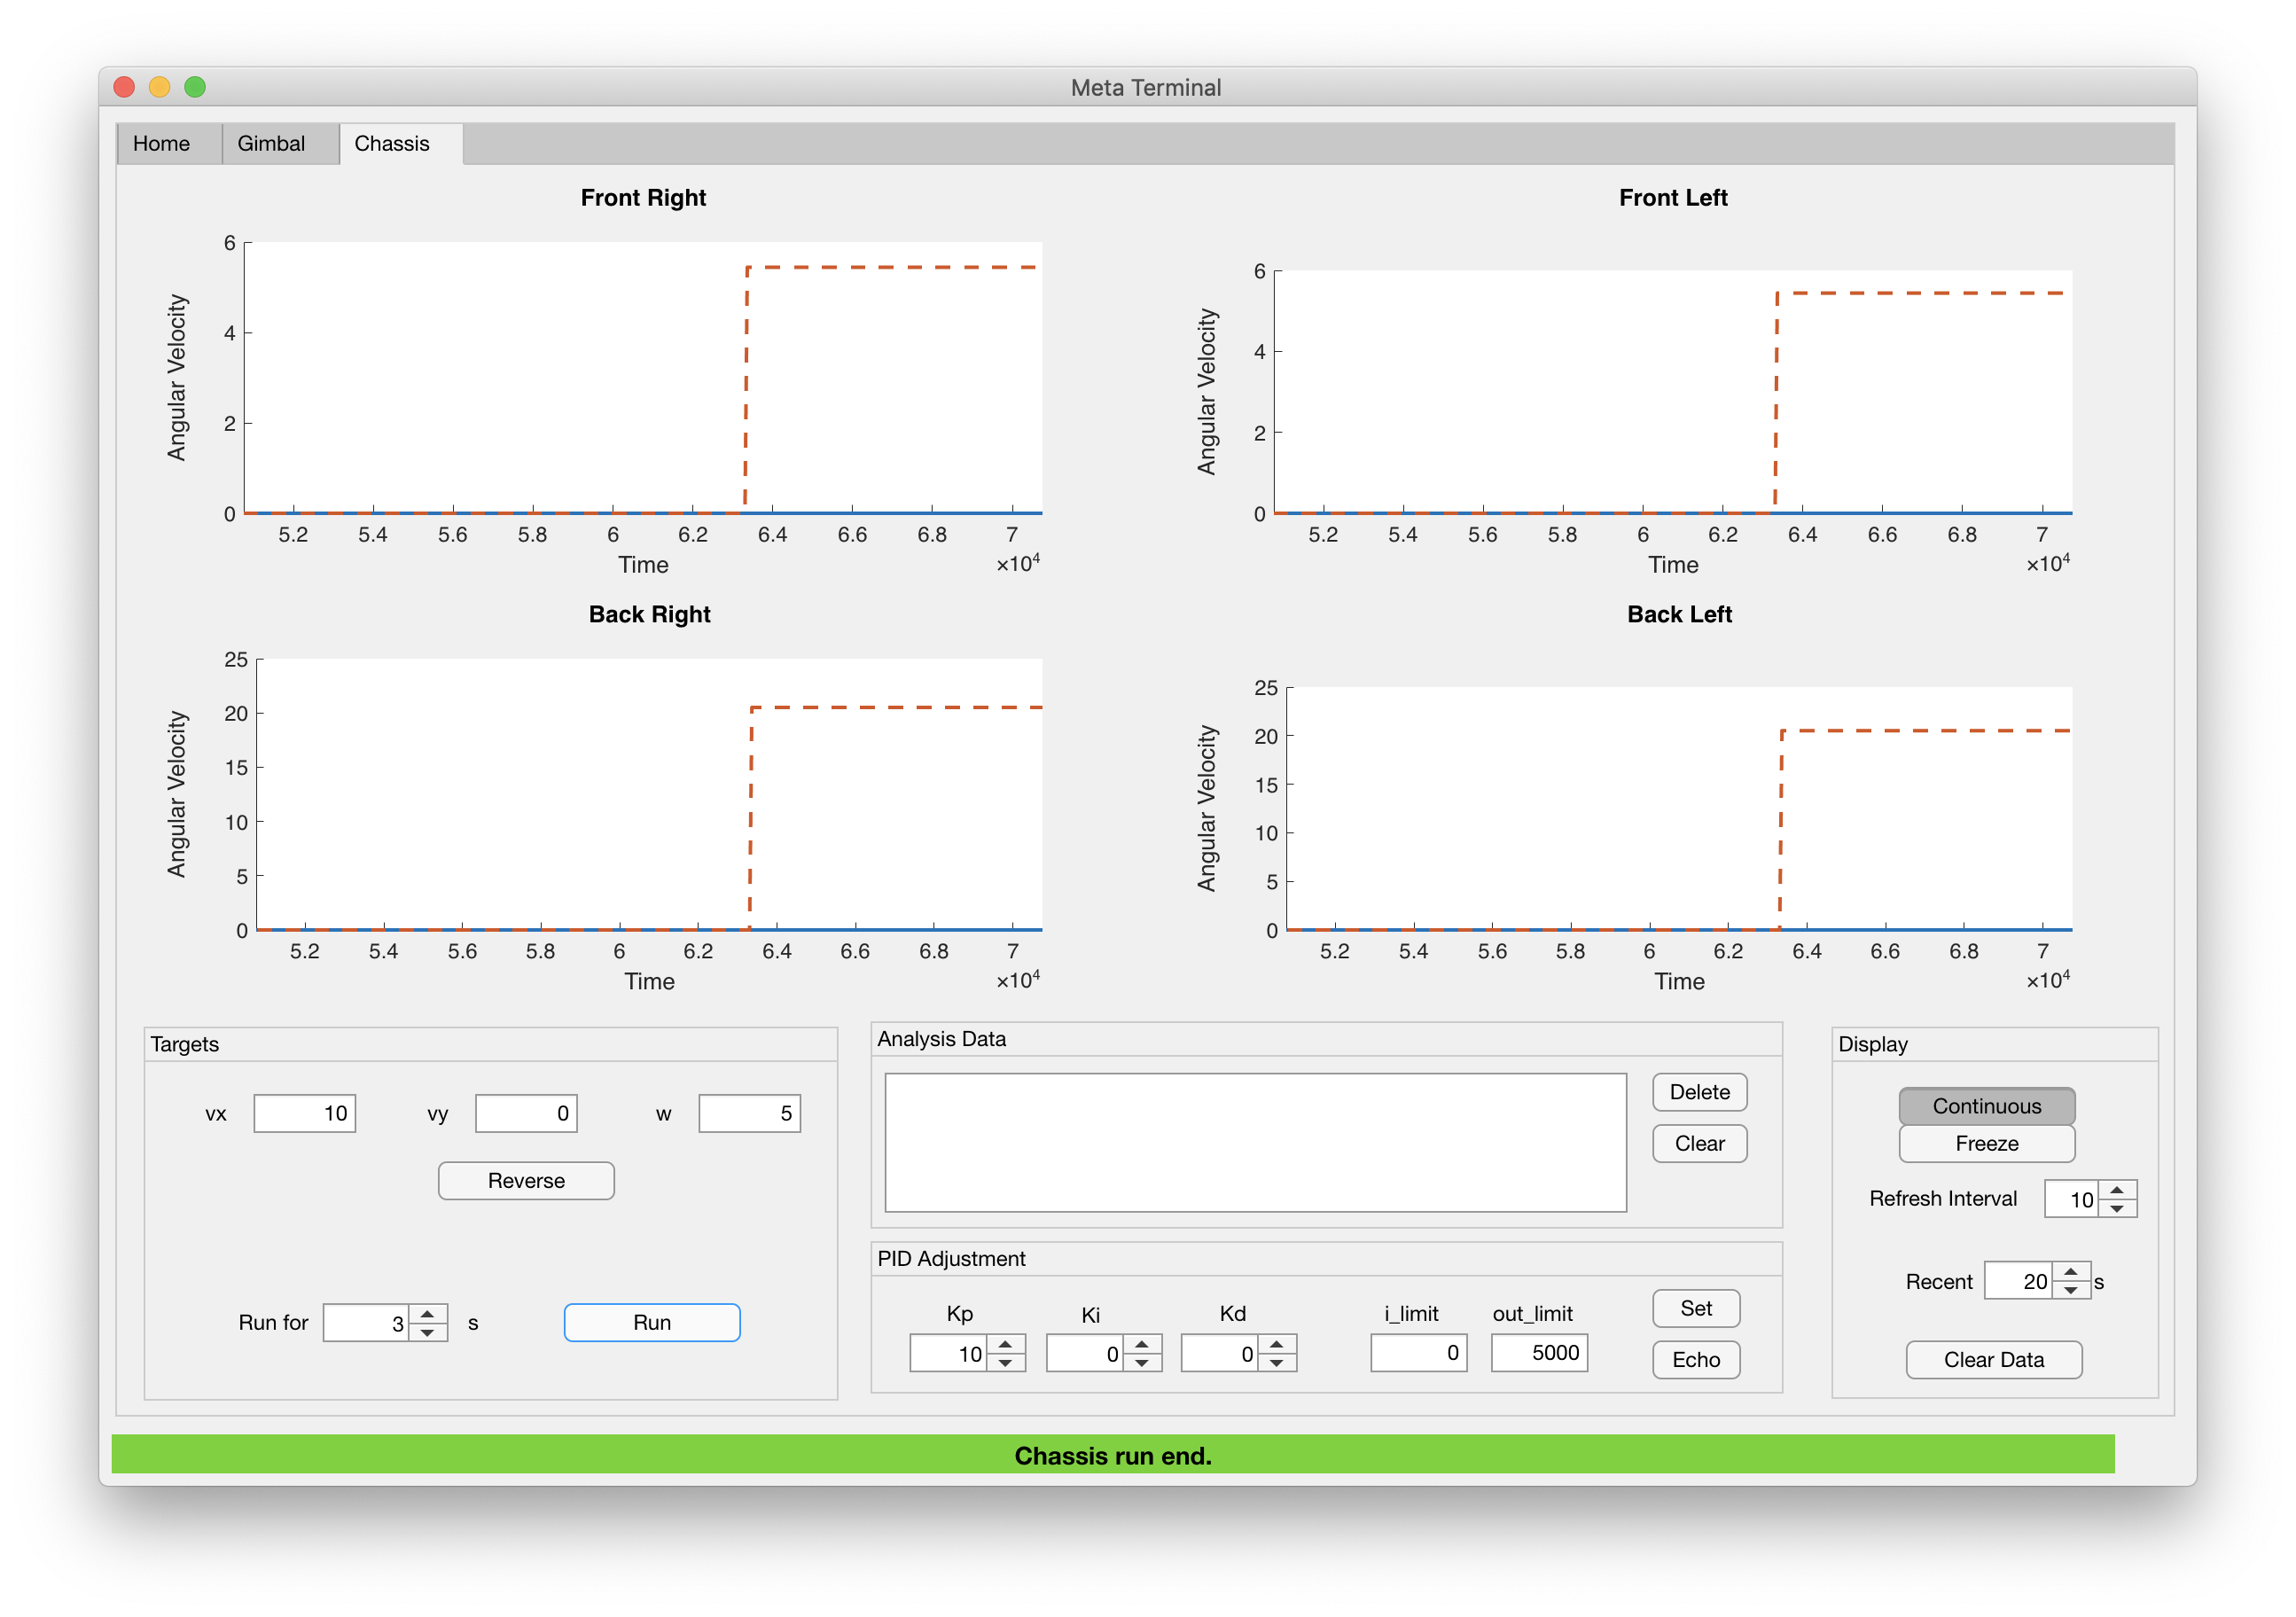Click the Reverse button
Viewport: 2296px width, 1617px height.
526,1180
